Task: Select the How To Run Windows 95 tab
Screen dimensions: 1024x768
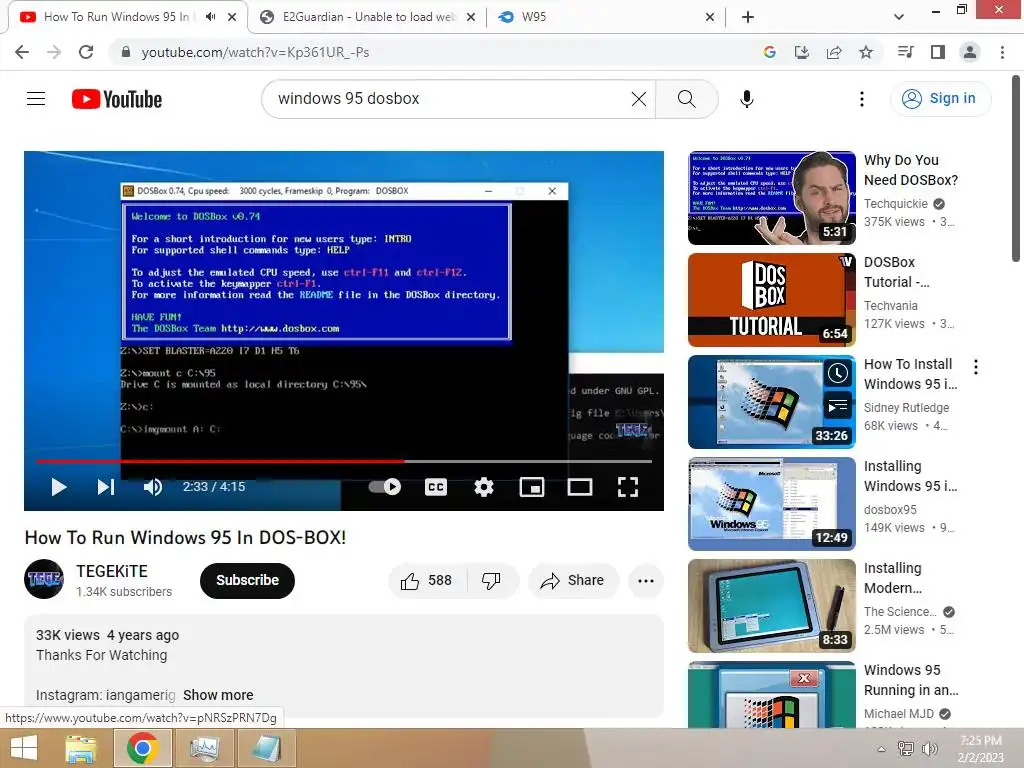Action: point(116,17)
